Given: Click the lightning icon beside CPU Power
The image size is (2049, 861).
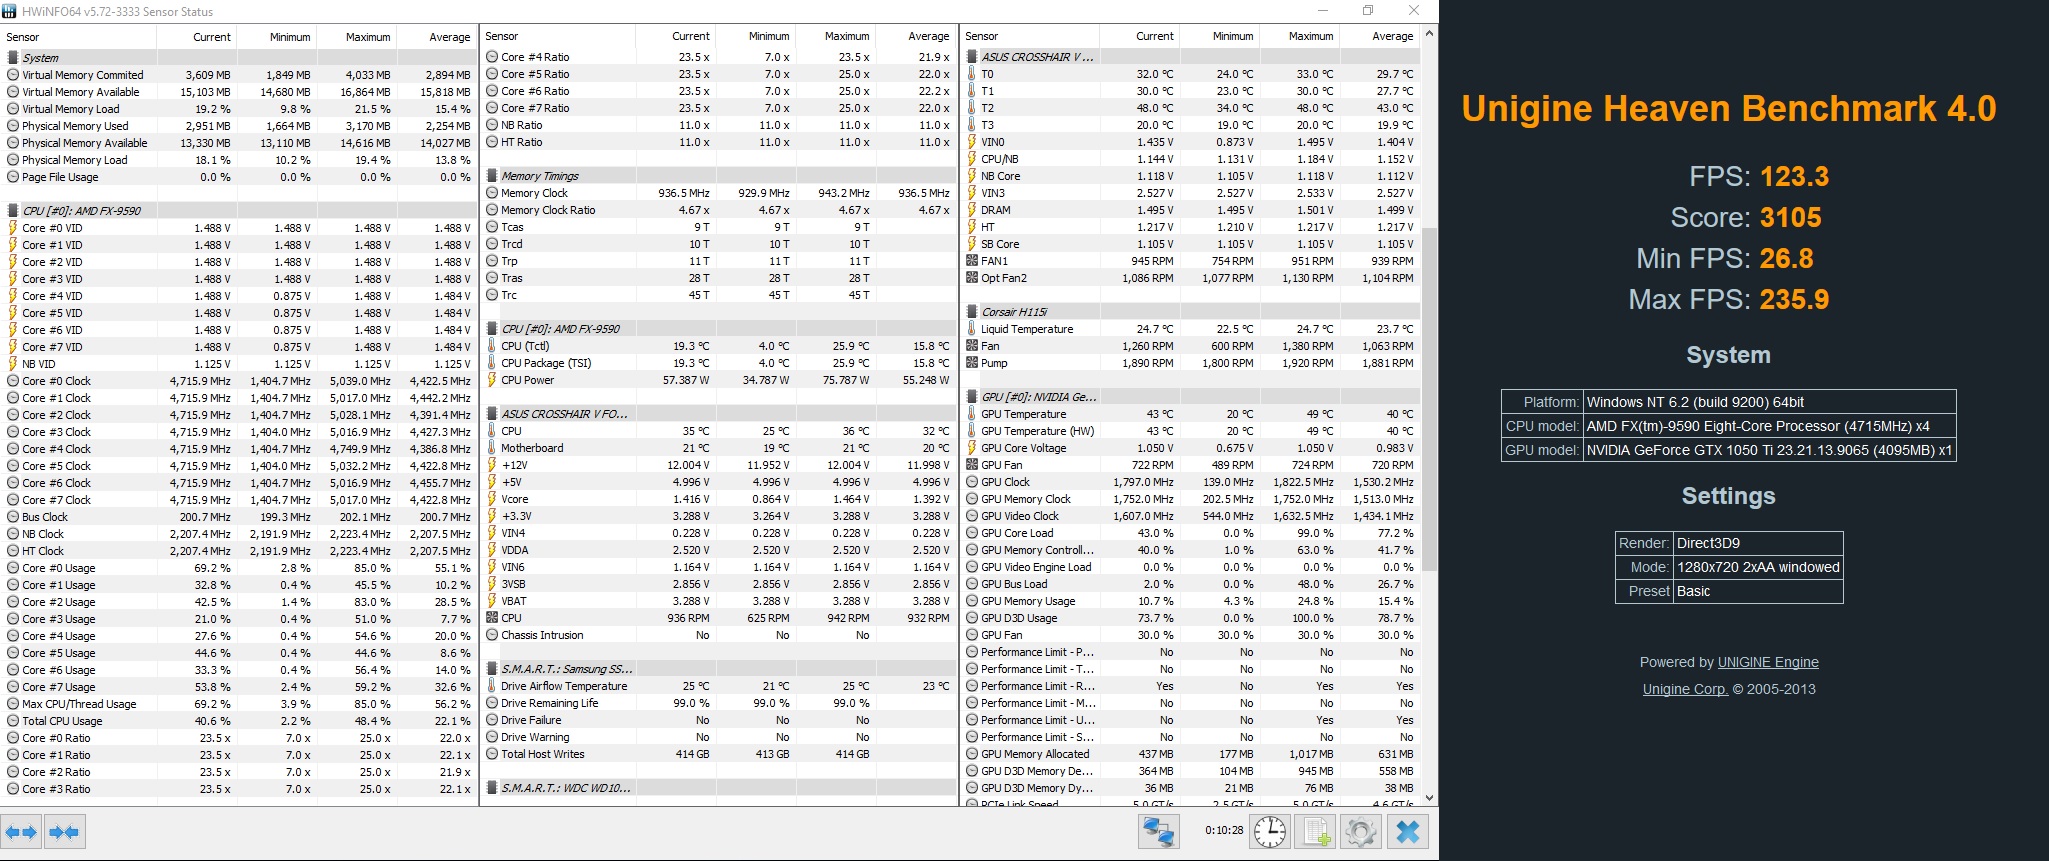Looking at the screenshot, I should 492,380.
